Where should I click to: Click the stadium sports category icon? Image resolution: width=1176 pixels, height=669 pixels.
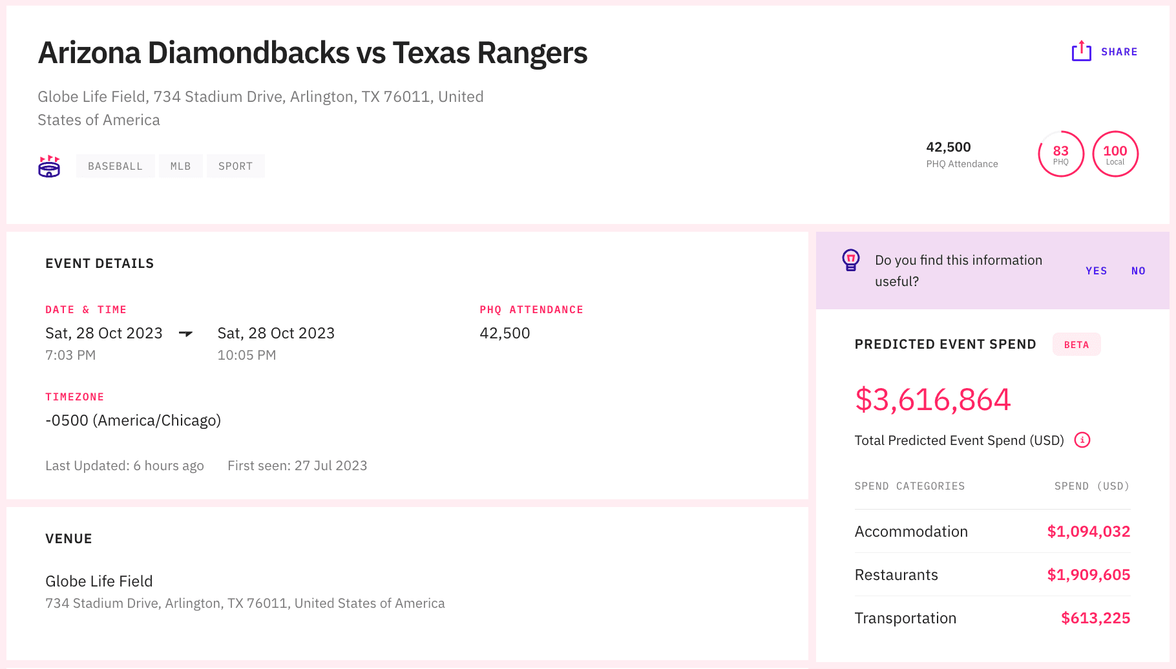pos(49,166)
